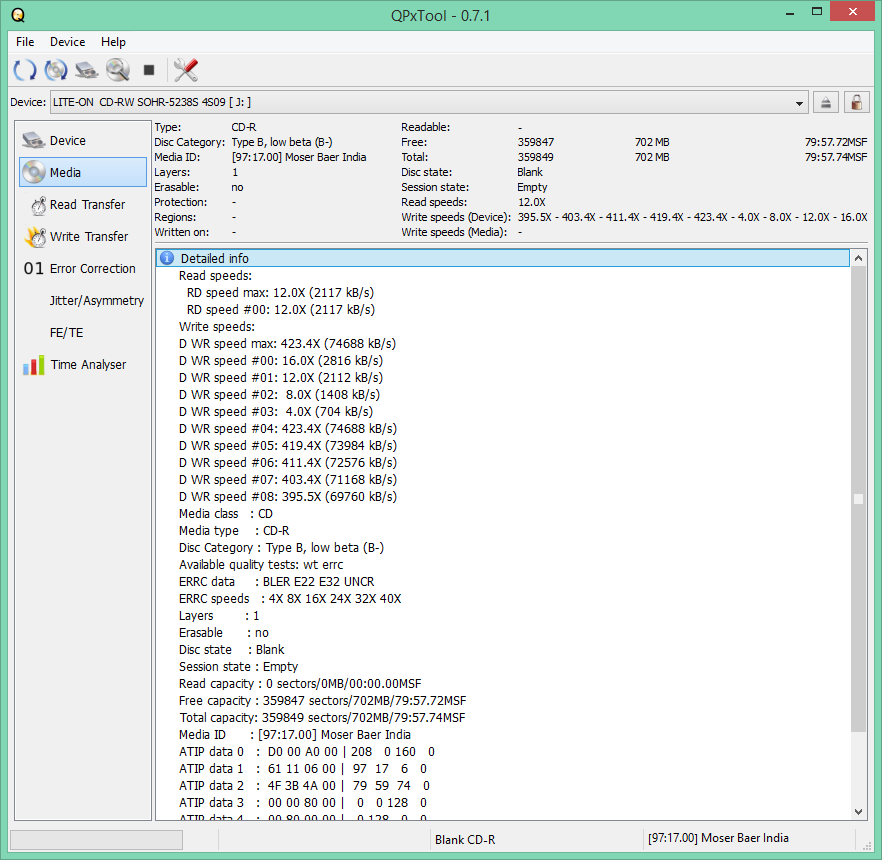
Task: Select the Write Transfer tab label
Action: click(89, 237)
